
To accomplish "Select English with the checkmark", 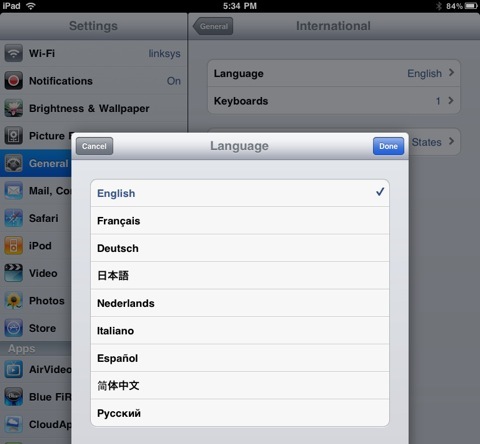I will (240, 193).
